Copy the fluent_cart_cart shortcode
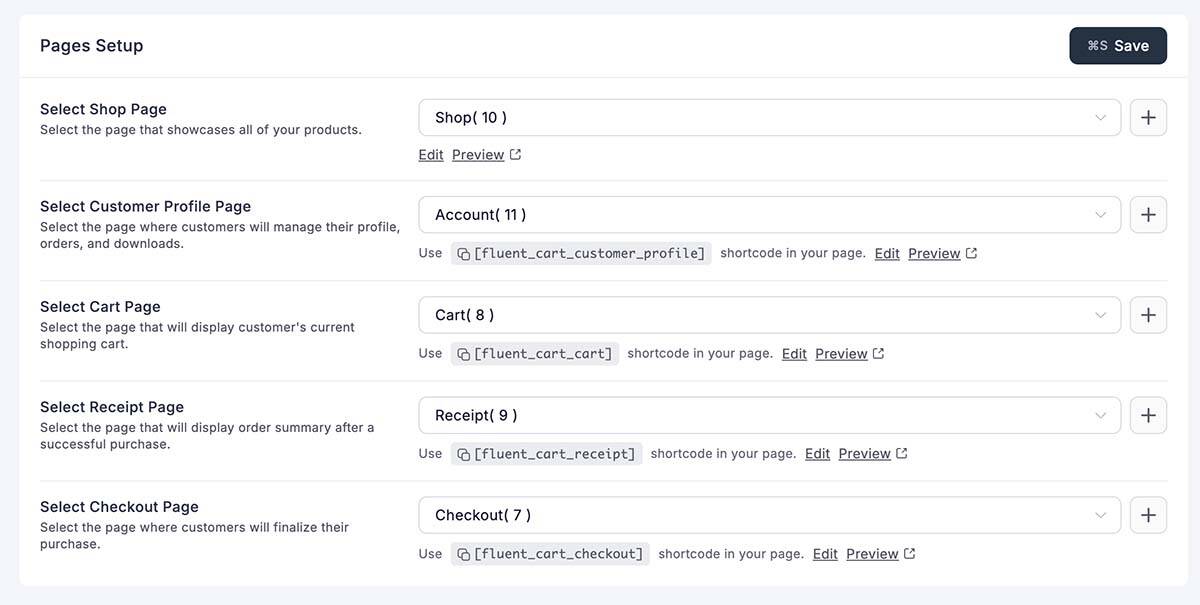 pyautogui.click(x=461, y=352)
